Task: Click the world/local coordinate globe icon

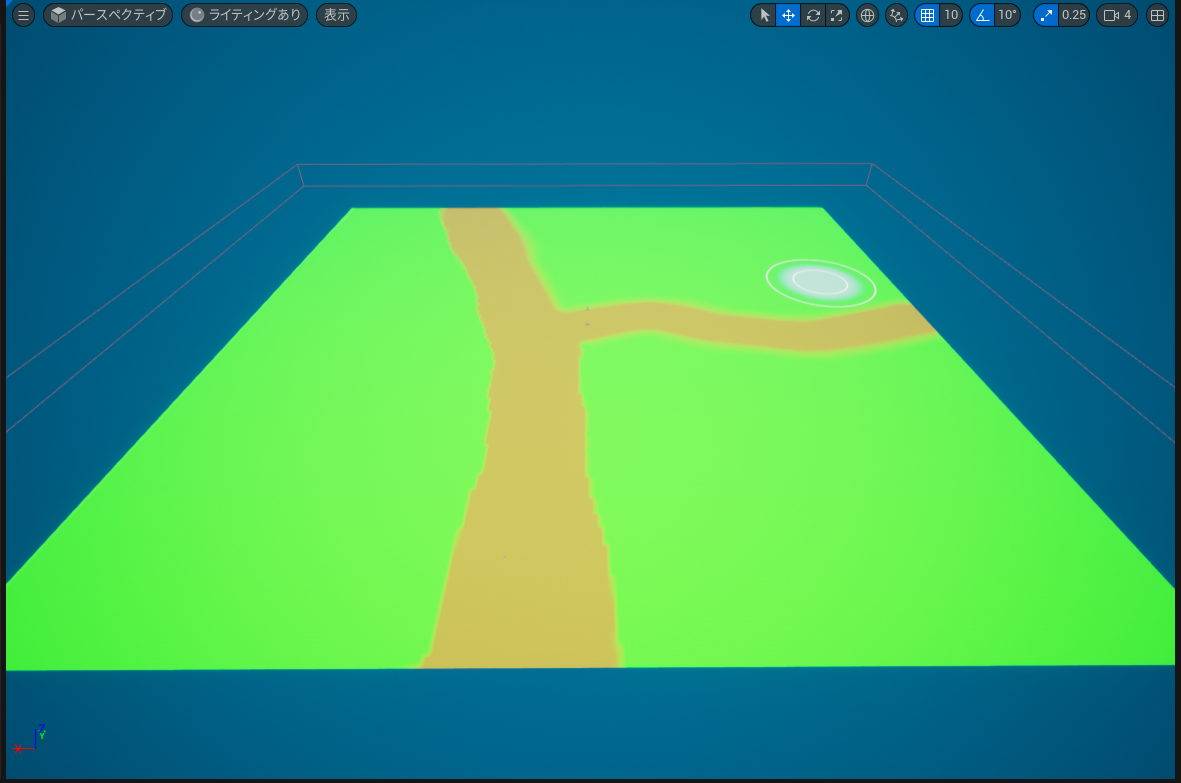Action: [x=867, y=15]
